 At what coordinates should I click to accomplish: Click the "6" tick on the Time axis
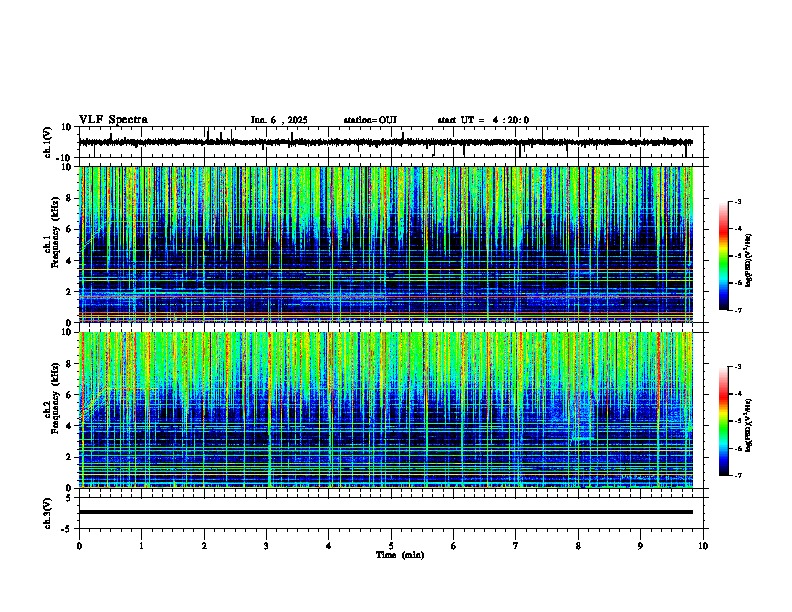tap(454, 546)
